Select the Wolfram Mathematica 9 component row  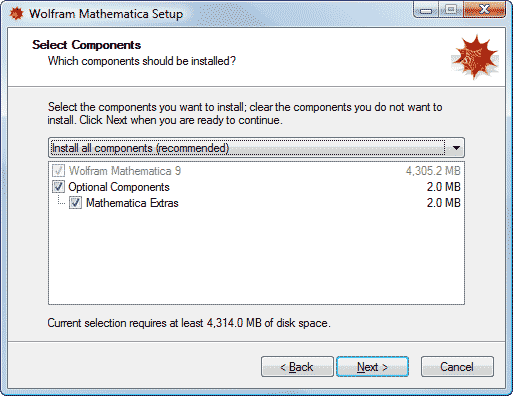256,171
